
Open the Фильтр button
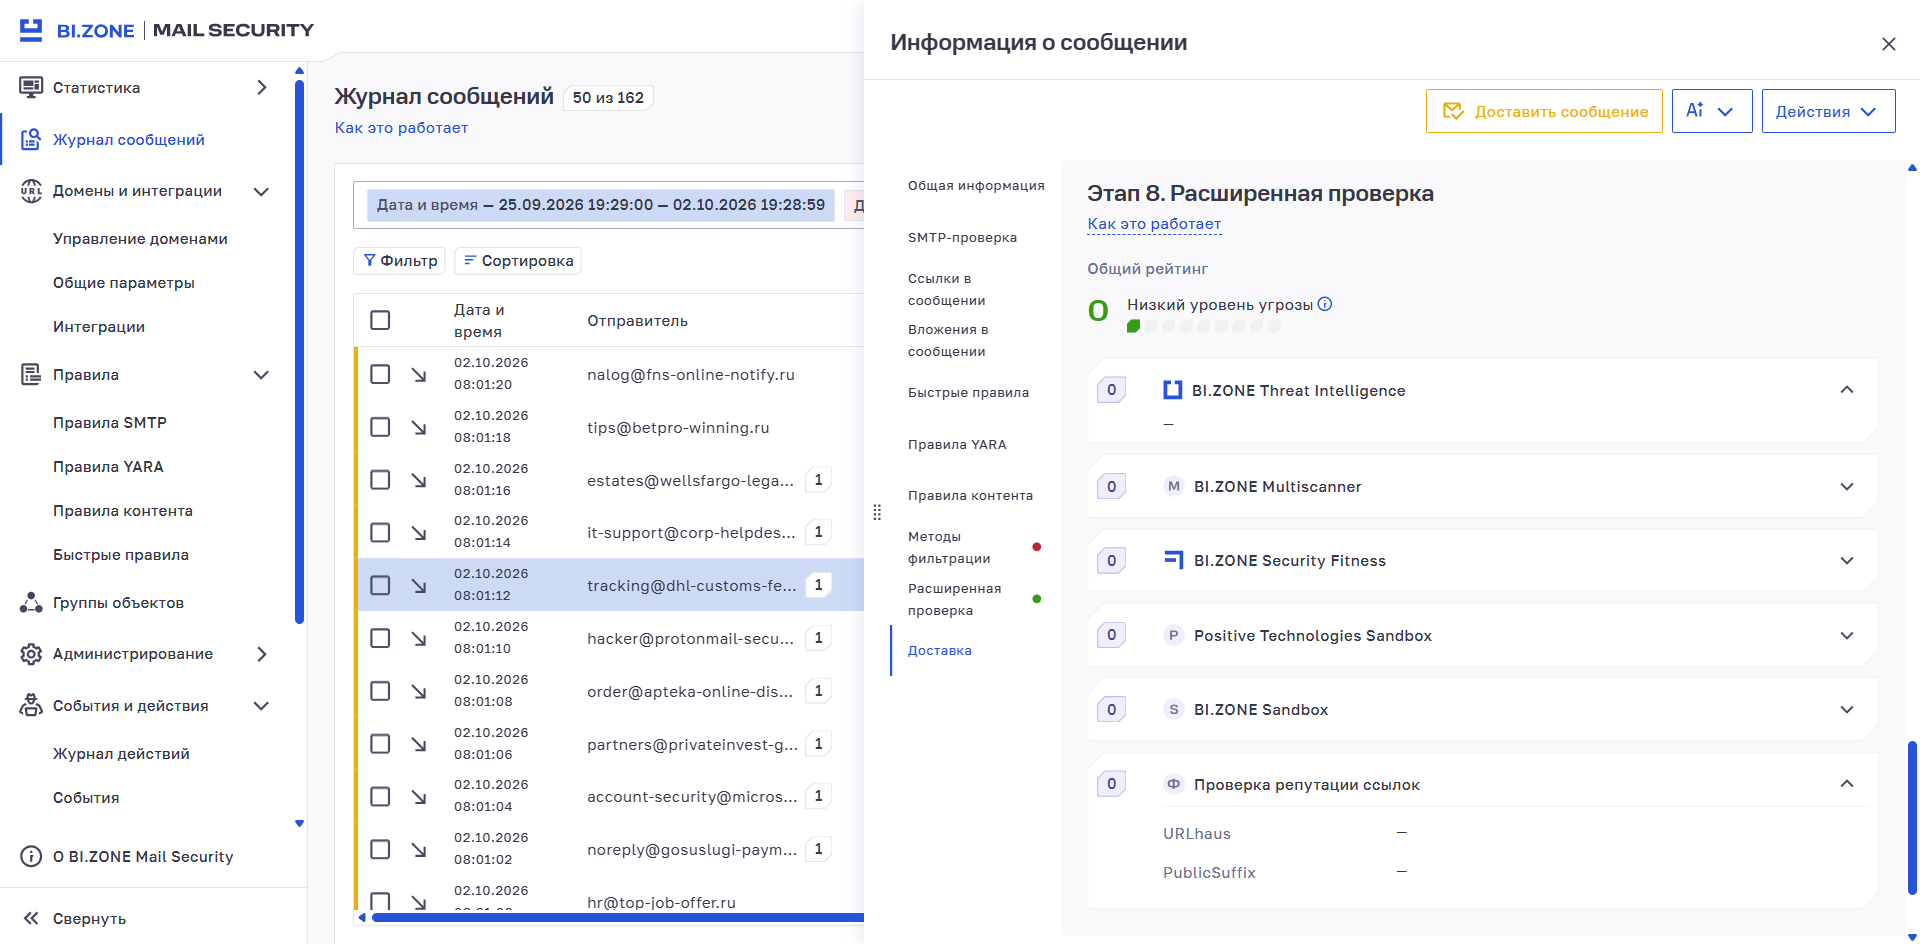coord(399,260)
